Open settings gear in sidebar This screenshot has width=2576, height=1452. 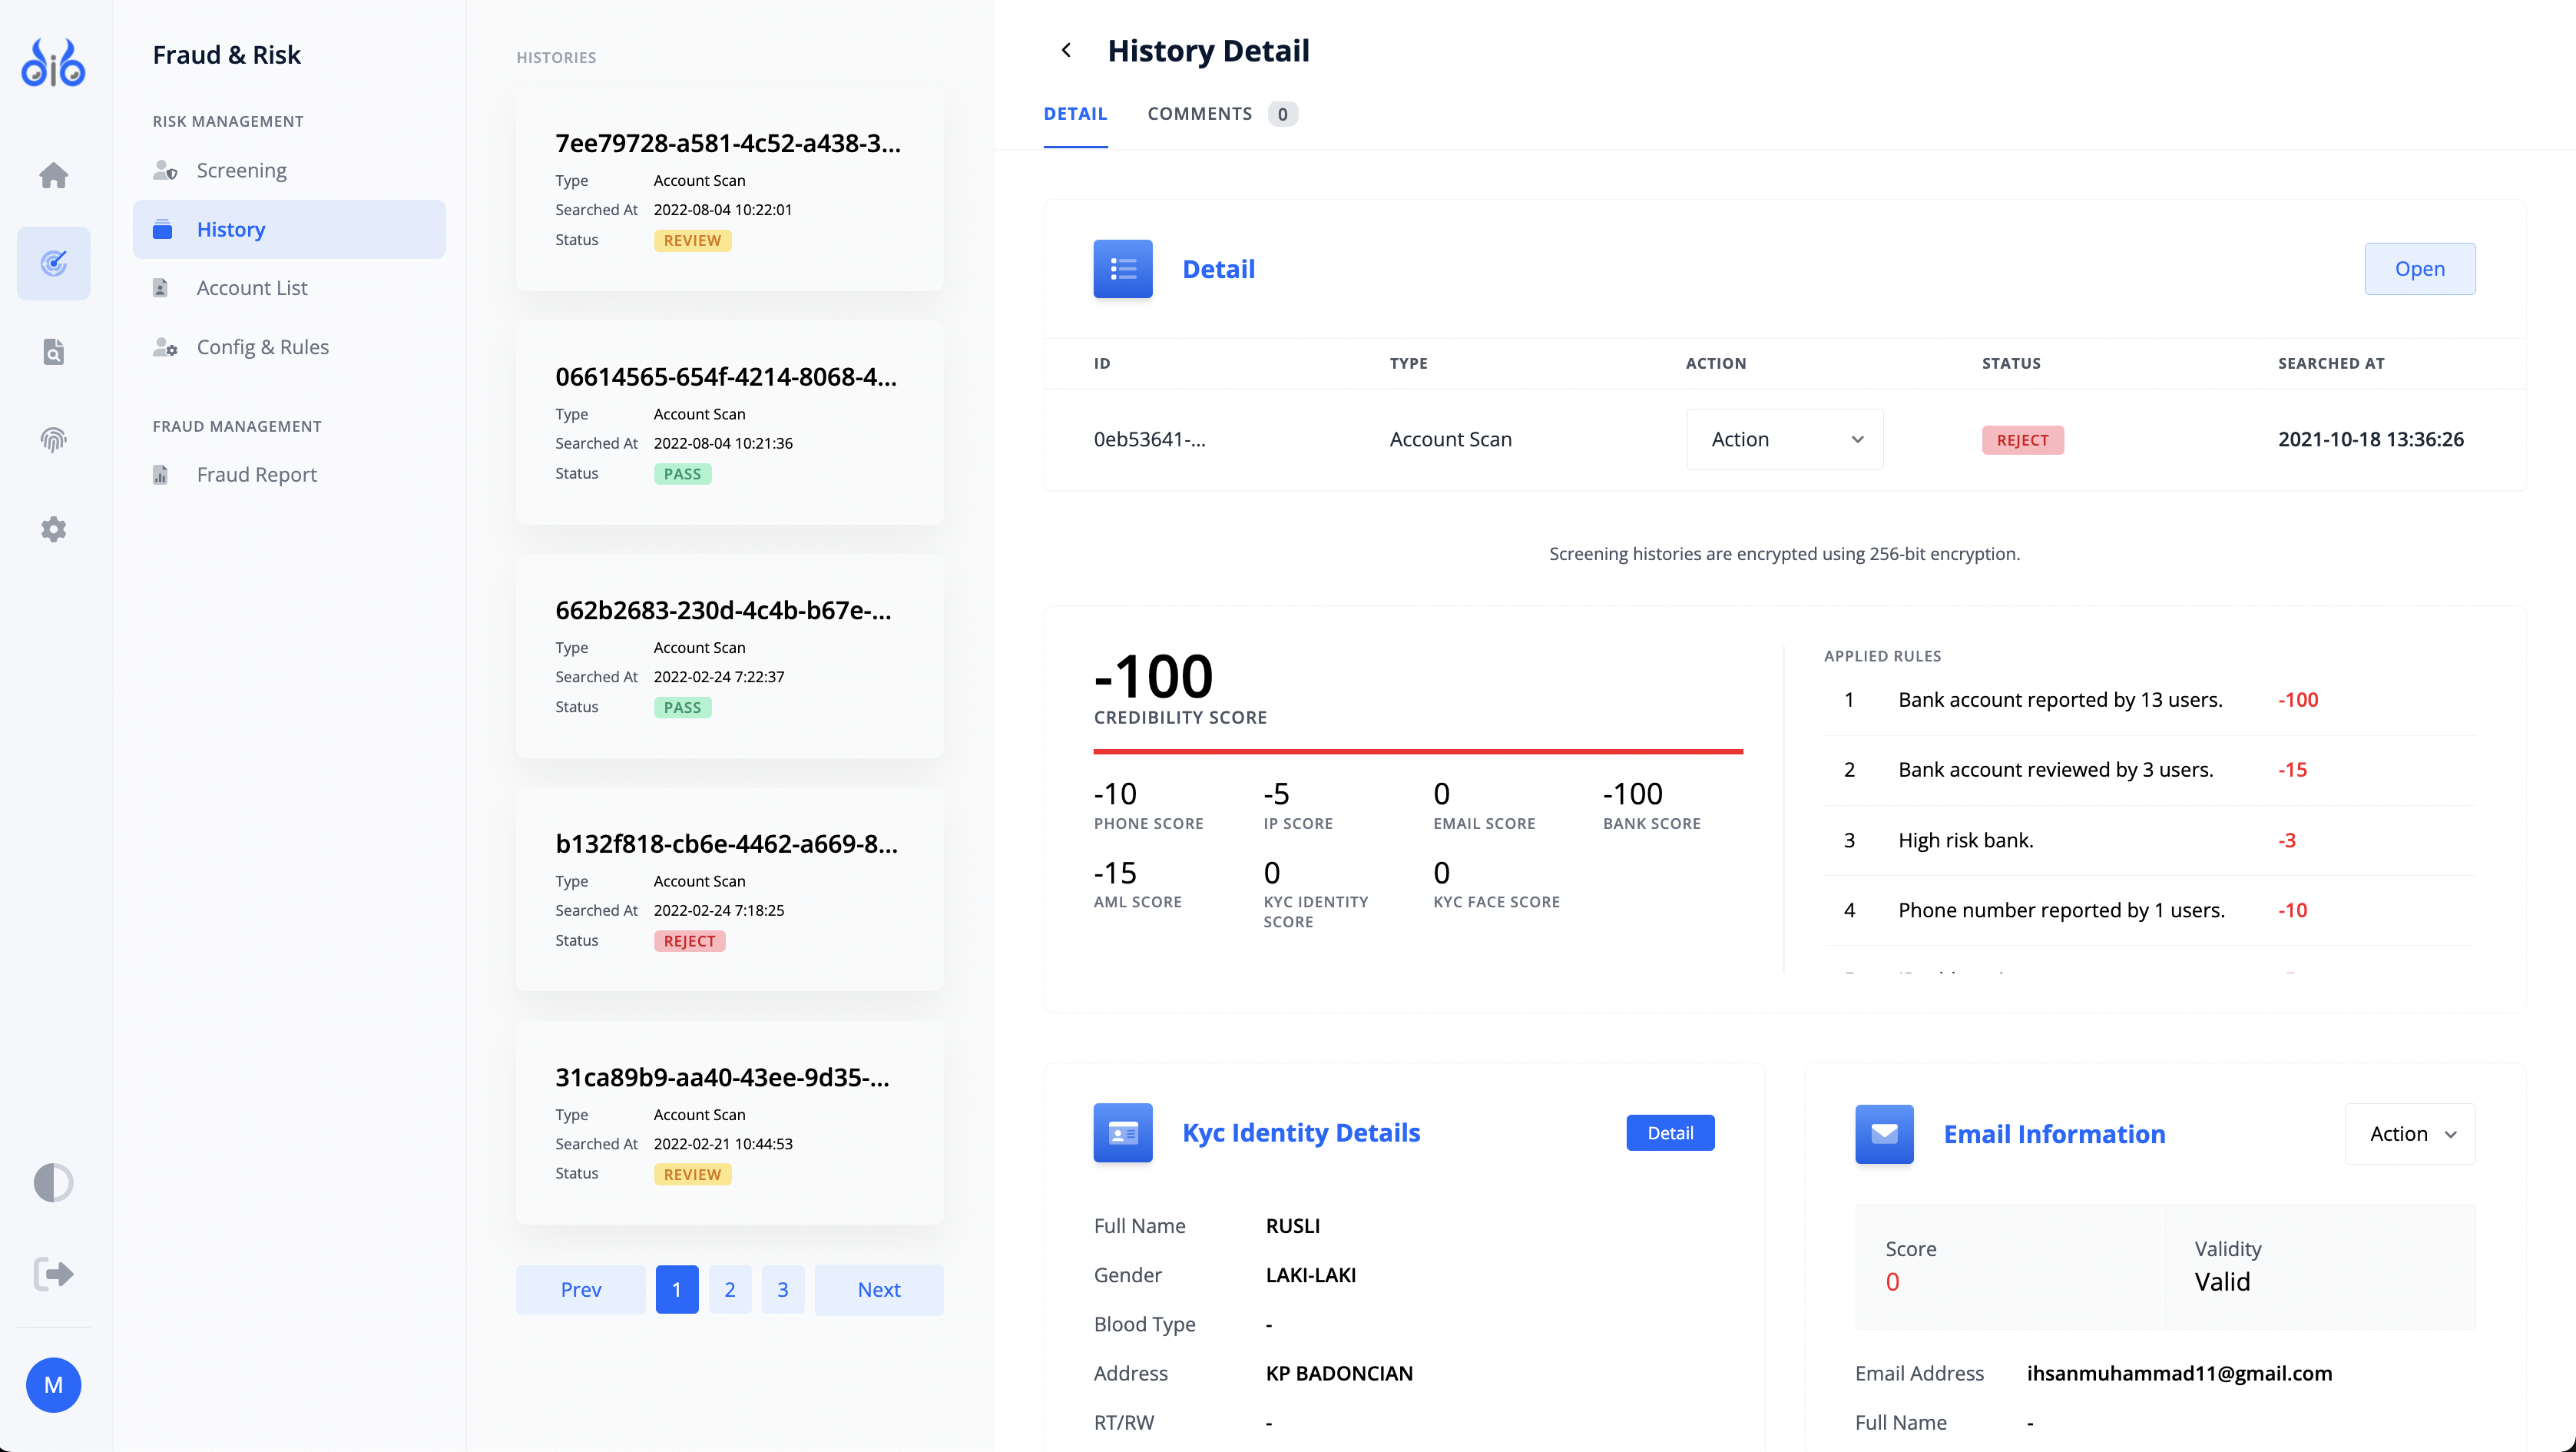coord(53,529)
